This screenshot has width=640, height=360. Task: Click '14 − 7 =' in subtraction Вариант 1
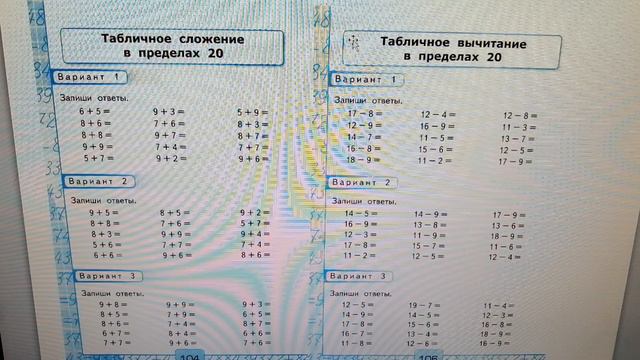(364, 137)
